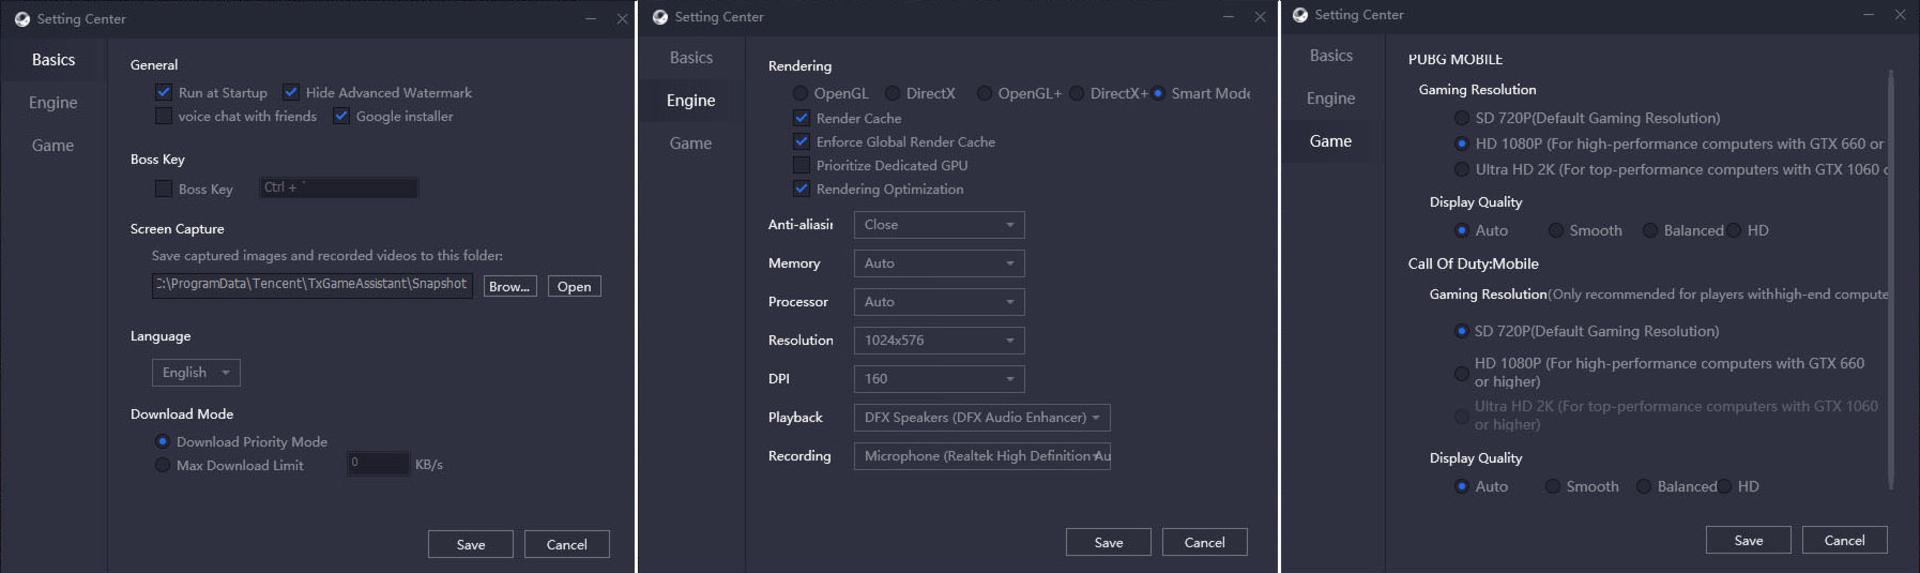1920x573 pixels.
Task: Cancel changes in the Game window
Action: click(x=1845, y=540)
